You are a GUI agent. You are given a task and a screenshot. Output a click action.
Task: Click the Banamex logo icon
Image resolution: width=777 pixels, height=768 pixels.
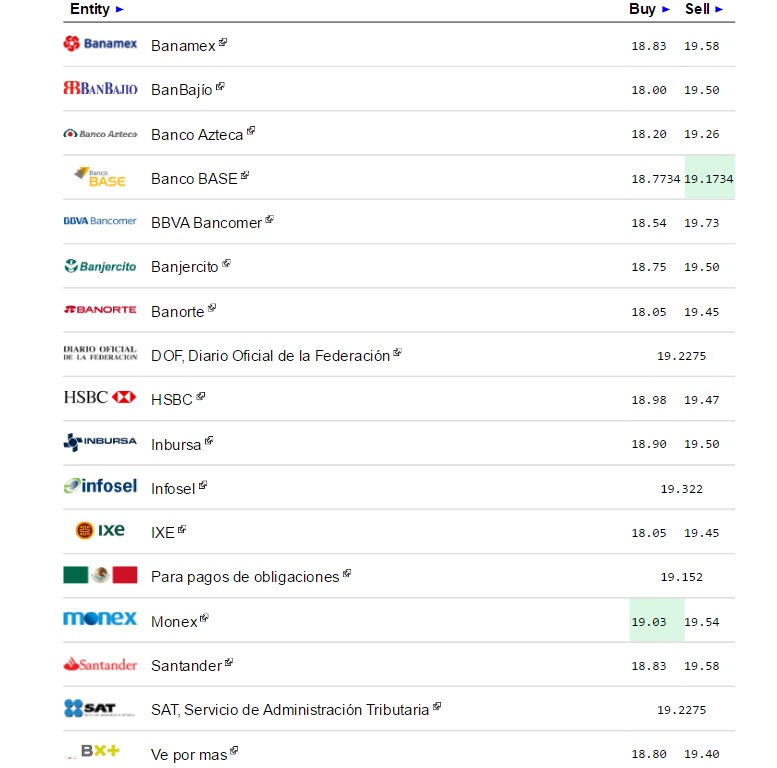(x=100, y=44)
